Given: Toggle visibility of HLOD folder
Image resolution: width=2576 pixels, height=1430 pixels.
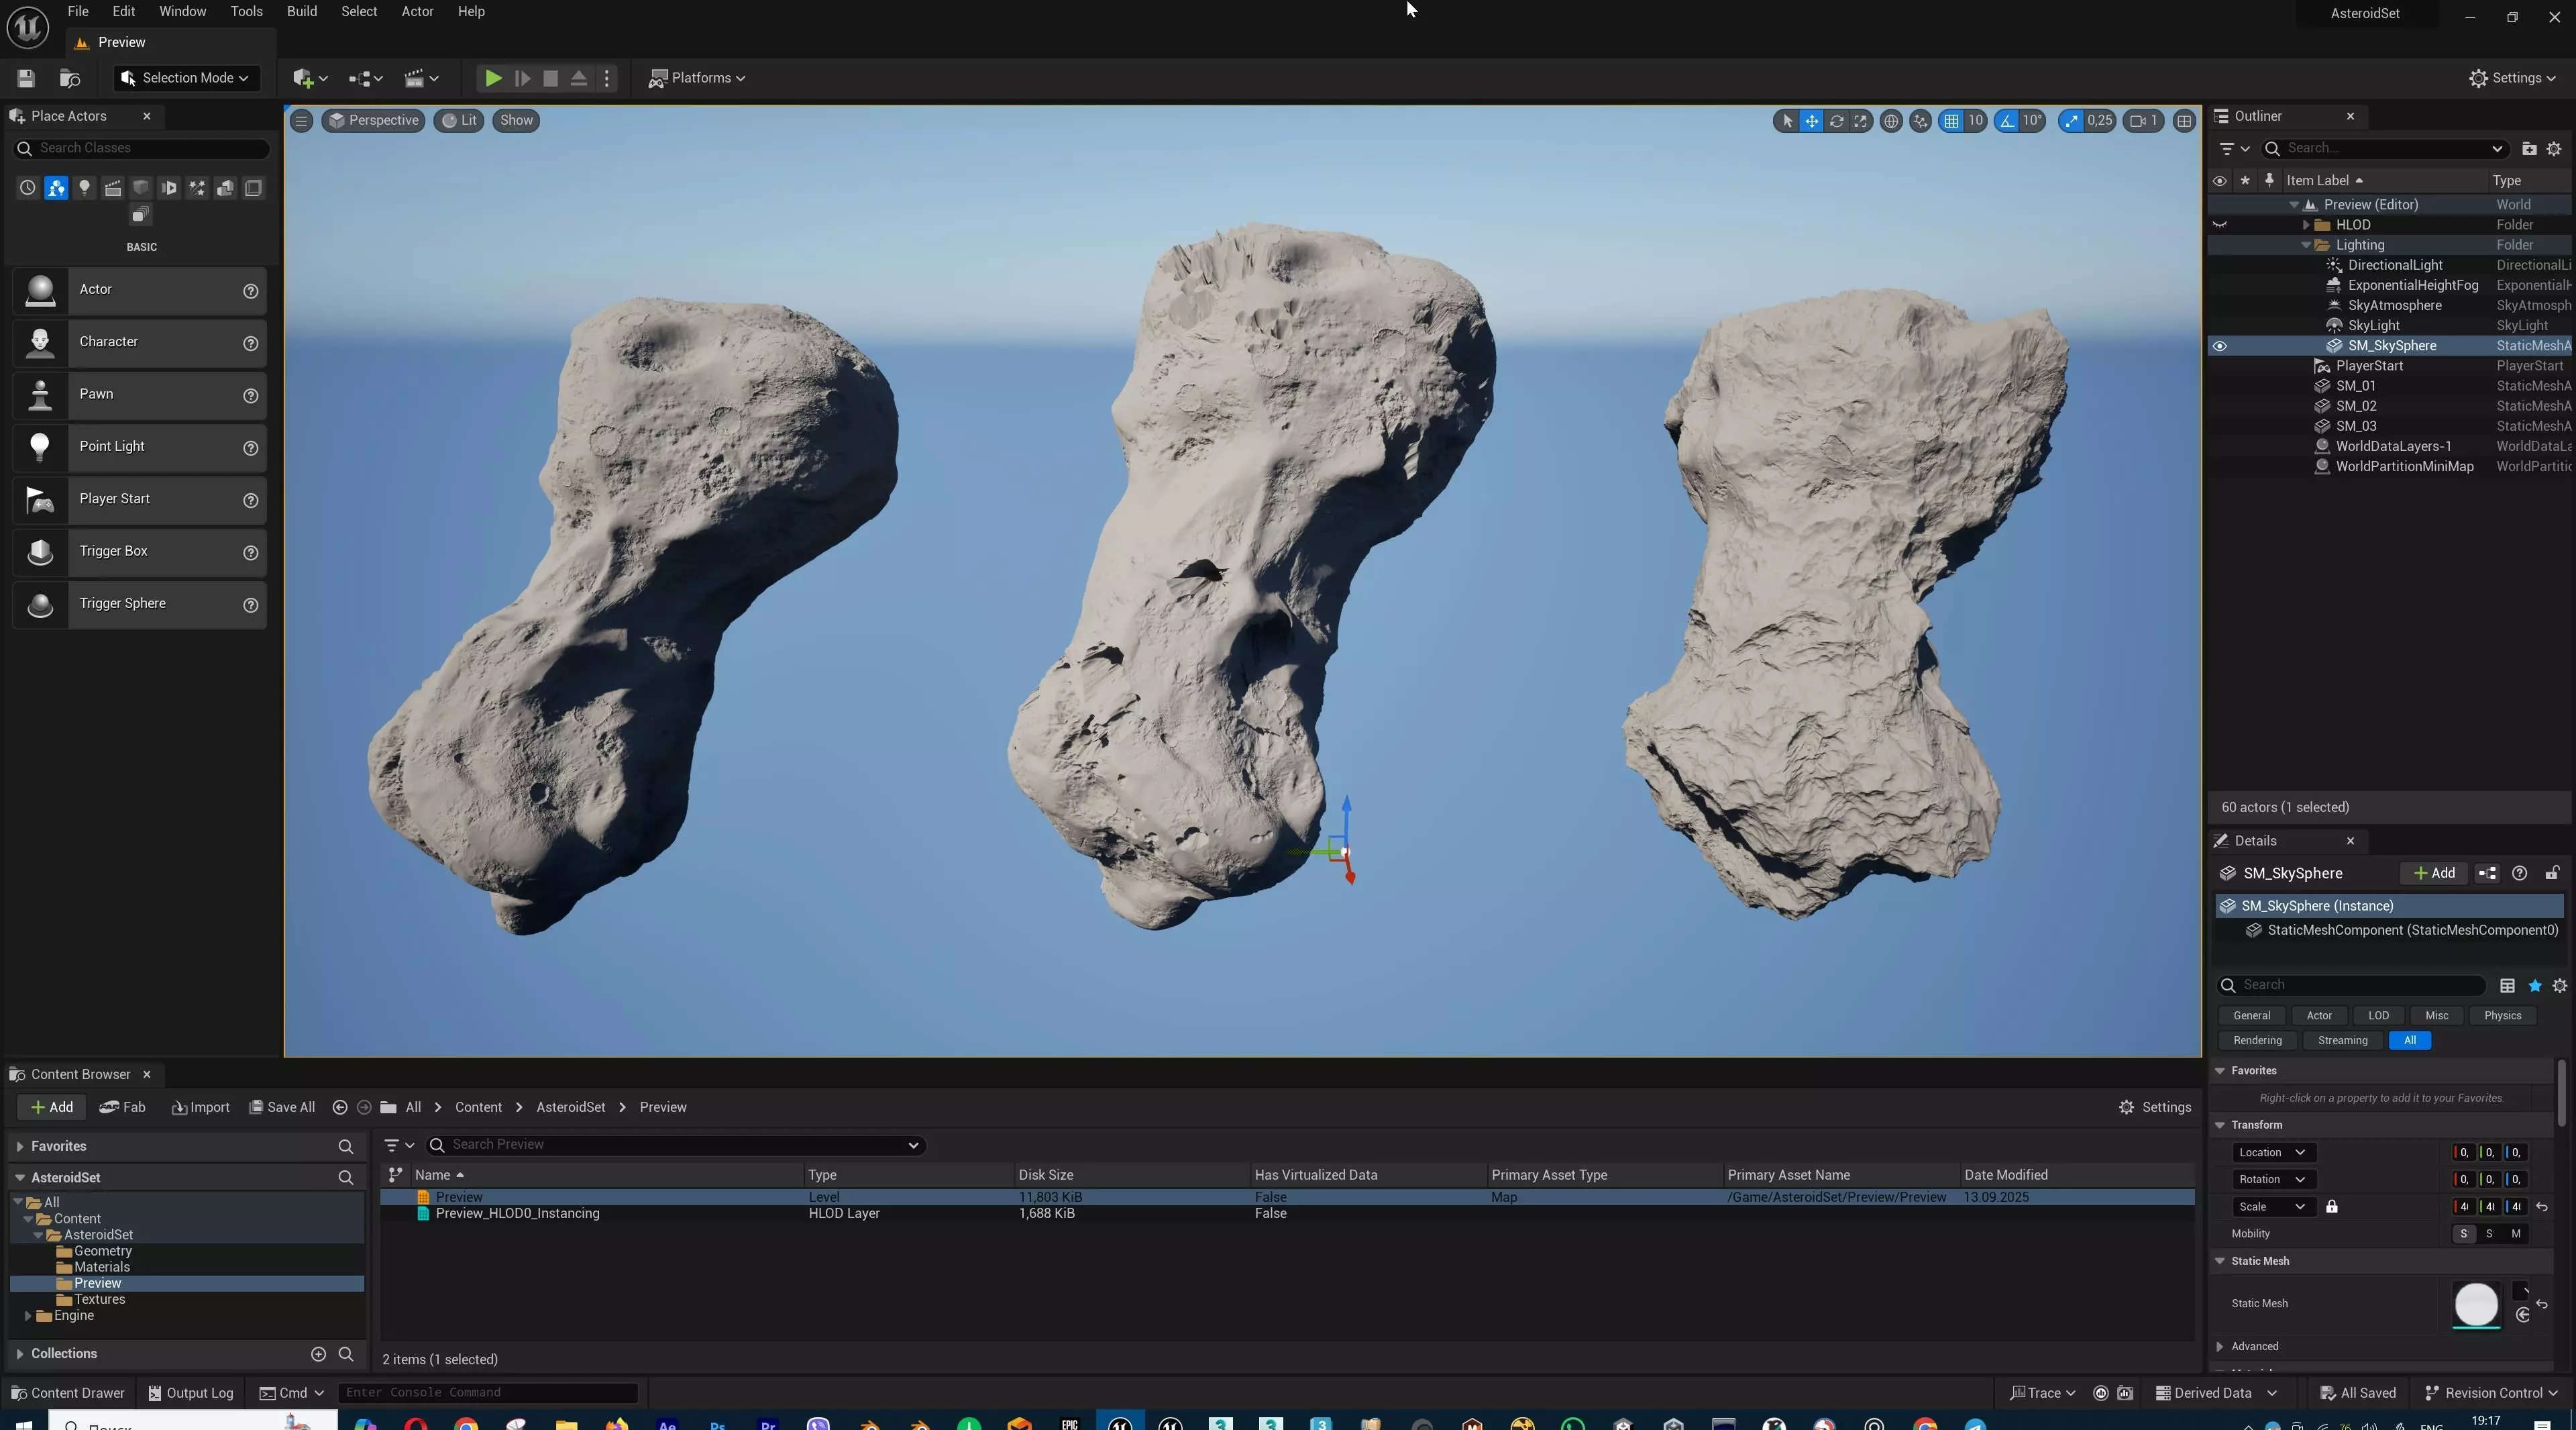Looking at the screenshot, I should coord(2219,225).
